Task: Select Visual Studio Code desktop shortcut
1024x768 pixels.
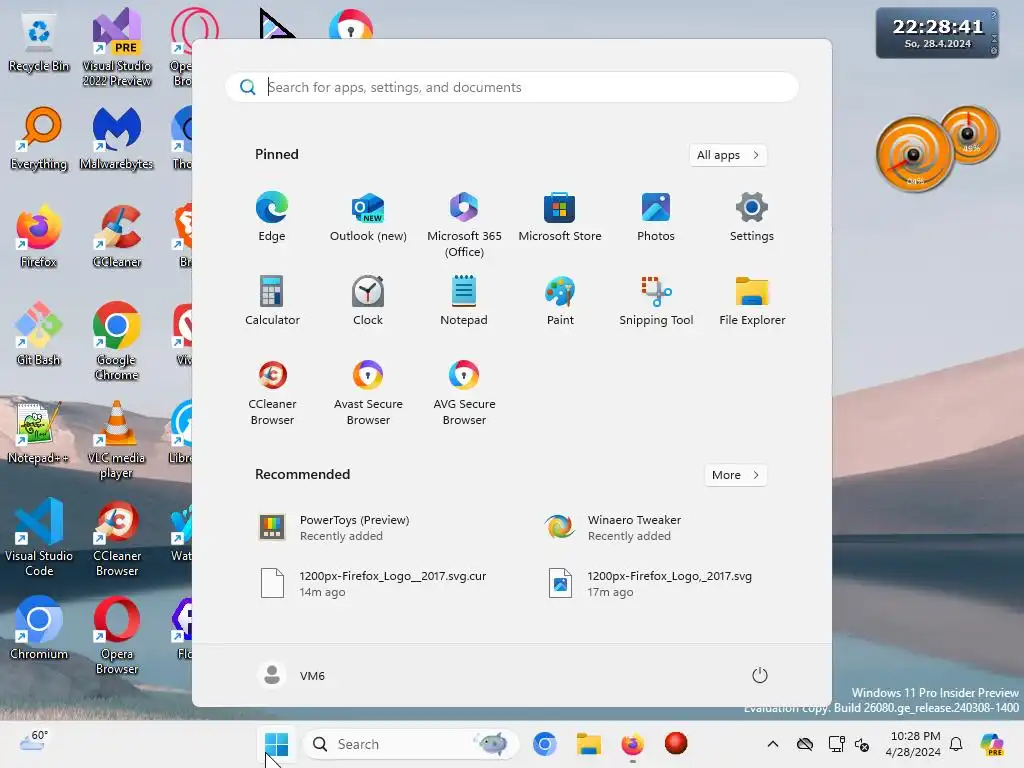Action: [x=39, y=537]
